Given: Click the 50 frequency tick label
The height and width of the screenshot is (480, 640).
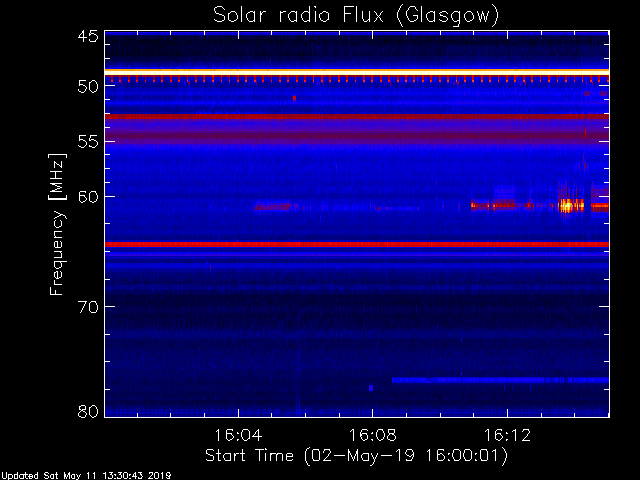Looking at the screenshot, I should (x=88, y=87).
